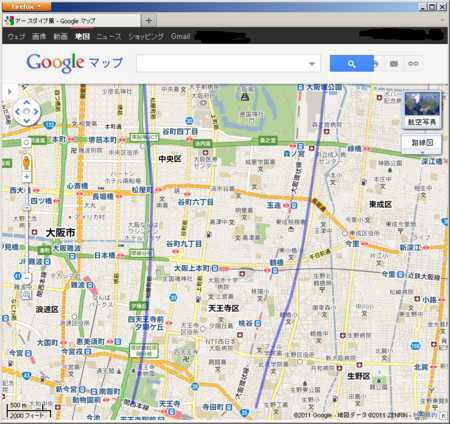
Task: Click the route 172 shield marker
Action: [x=49, y=125]
